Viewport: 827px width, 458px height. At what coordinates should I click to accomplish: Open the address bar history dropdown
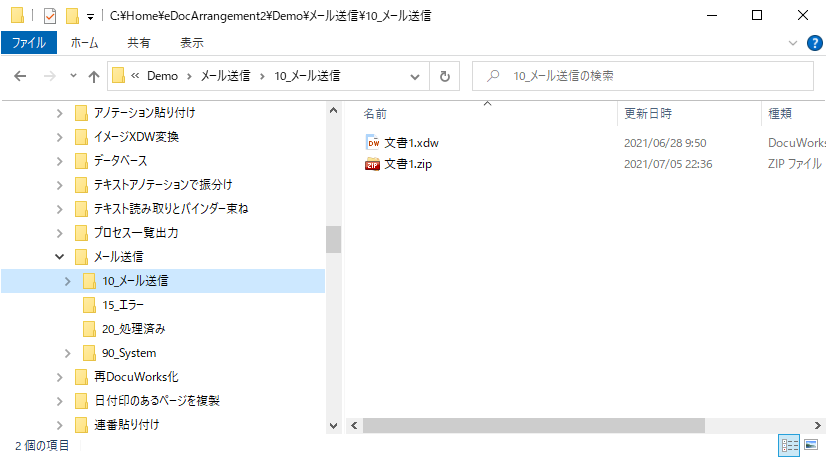(x=415, y=77)
